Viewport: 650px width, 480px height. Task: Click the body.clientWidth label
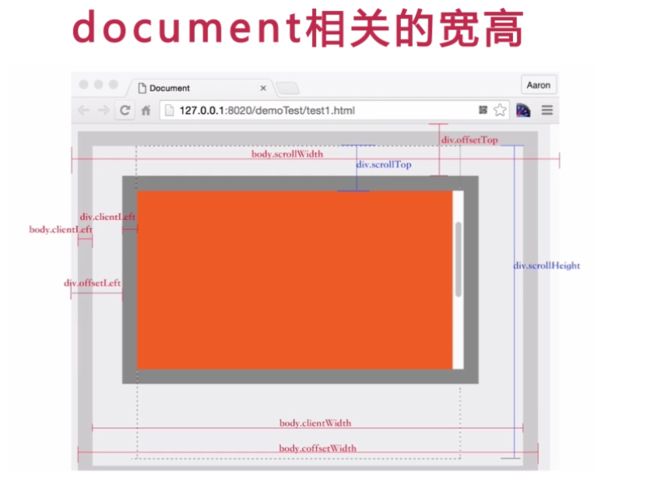click(x=315, y=423)
